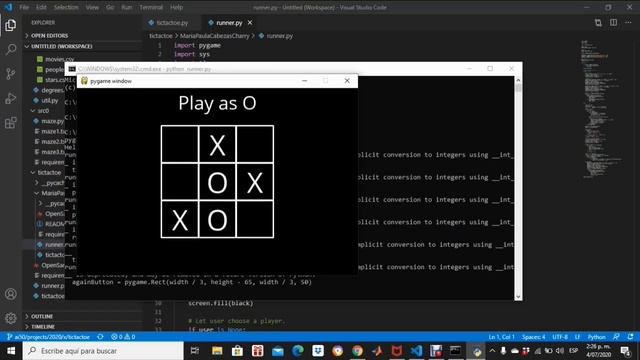Open errors and warnings count in status bar
Screen dimensions: 640x360
123,337
